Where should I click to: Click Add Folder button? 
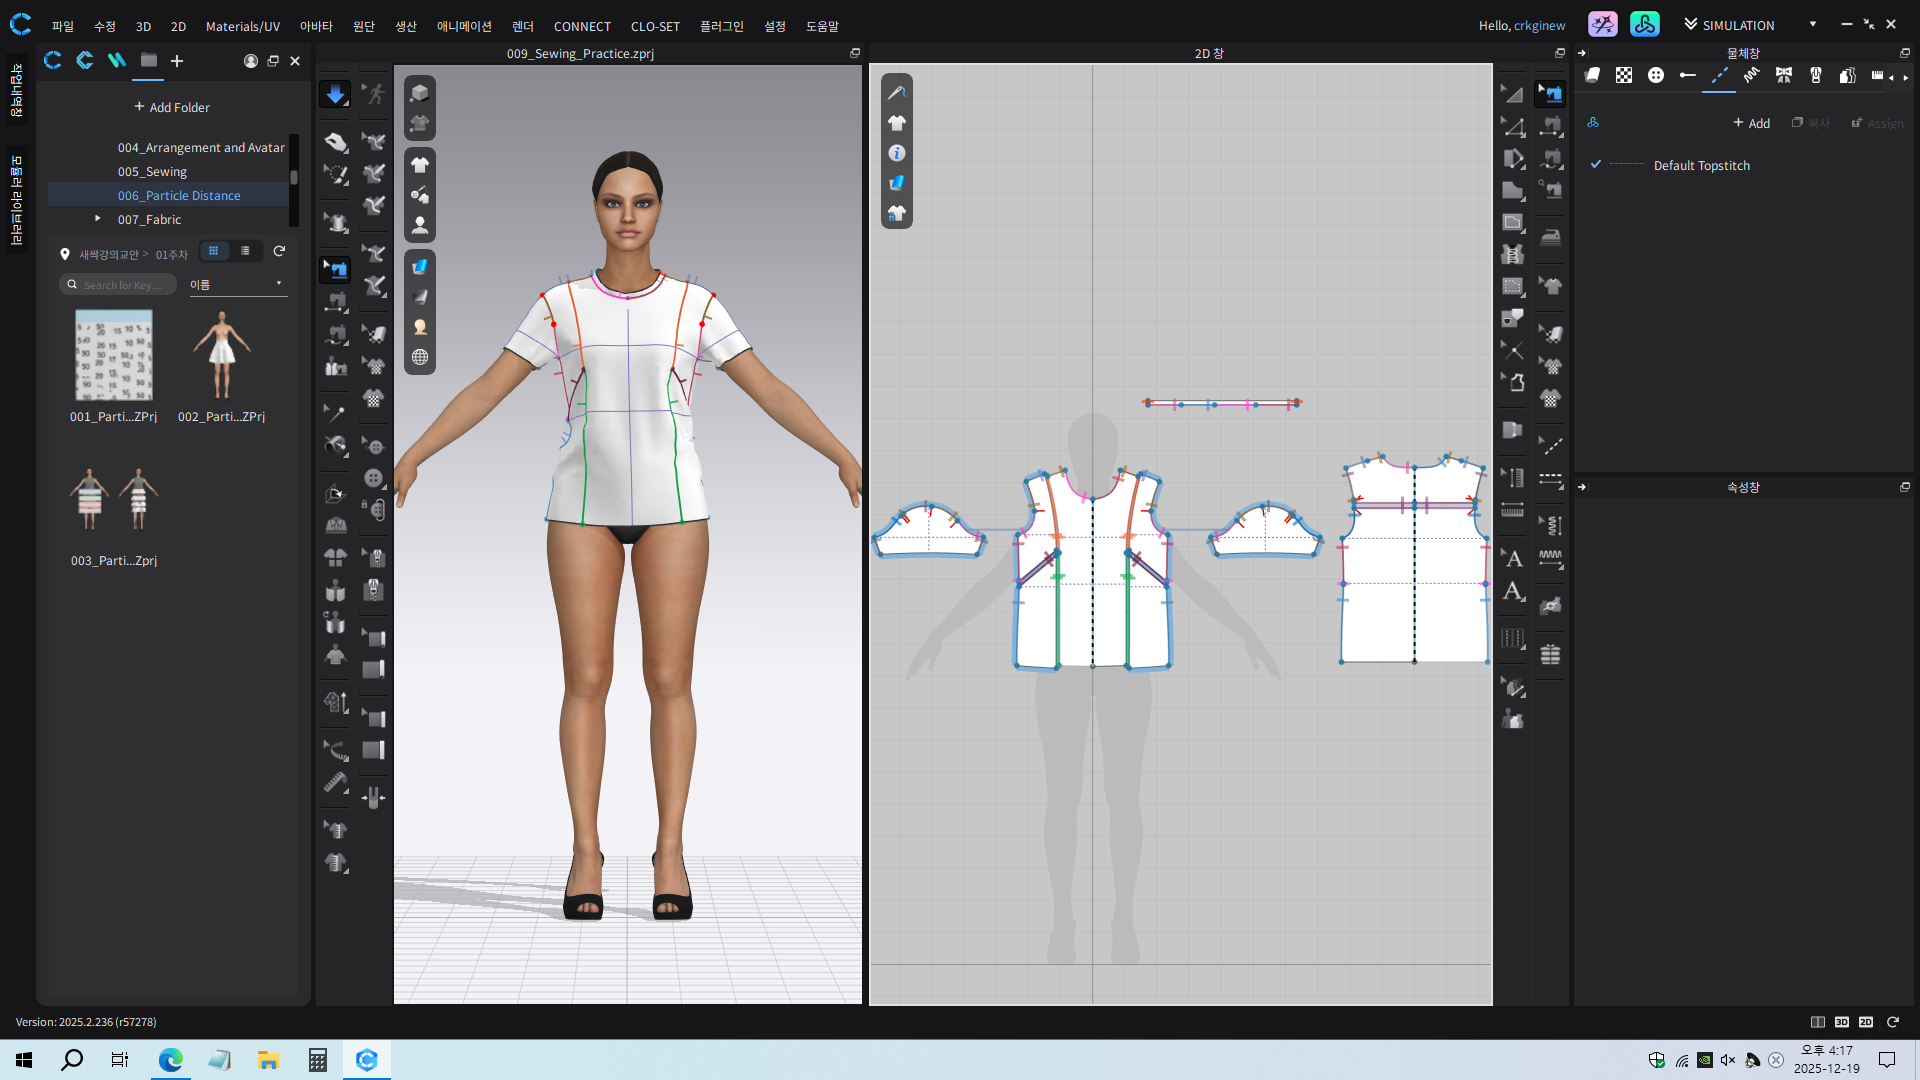172,107
